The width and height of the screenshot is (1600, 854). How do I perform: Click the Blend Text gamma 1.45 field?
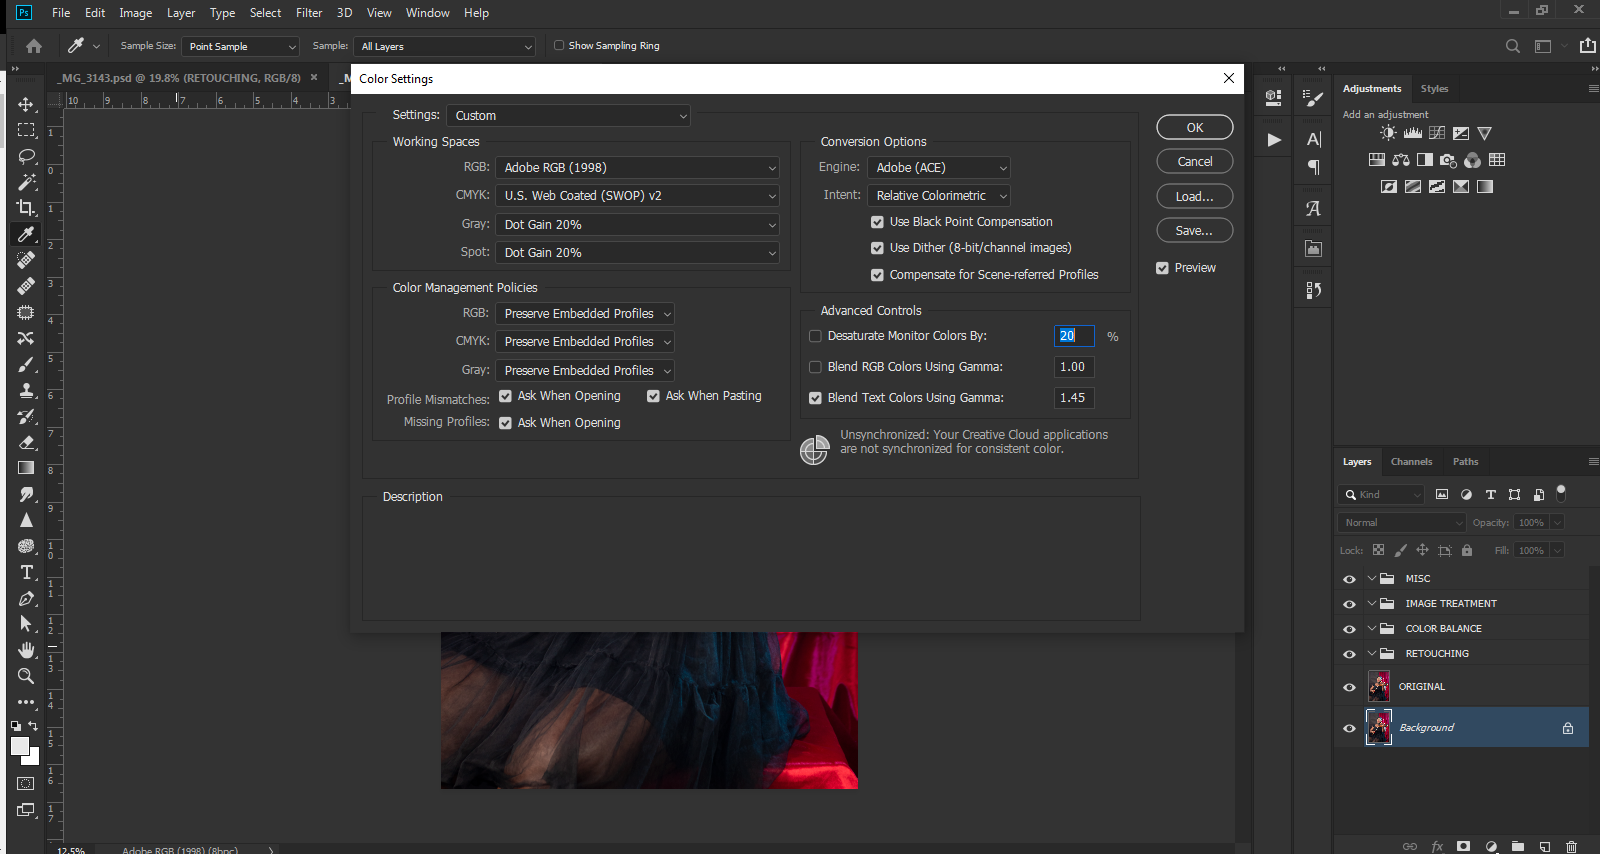pos(1074,398)
